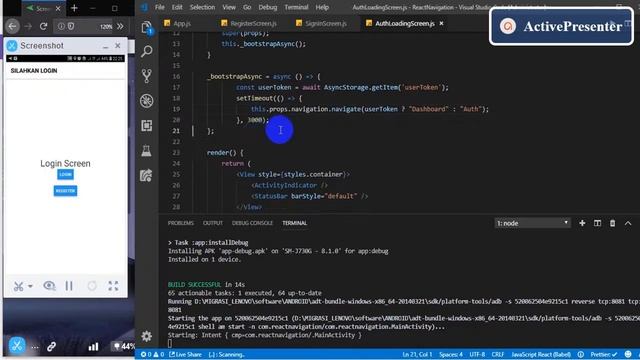Screen dimensions: 640x360
Task: Reload the browser page
Action: click(43, 27)
